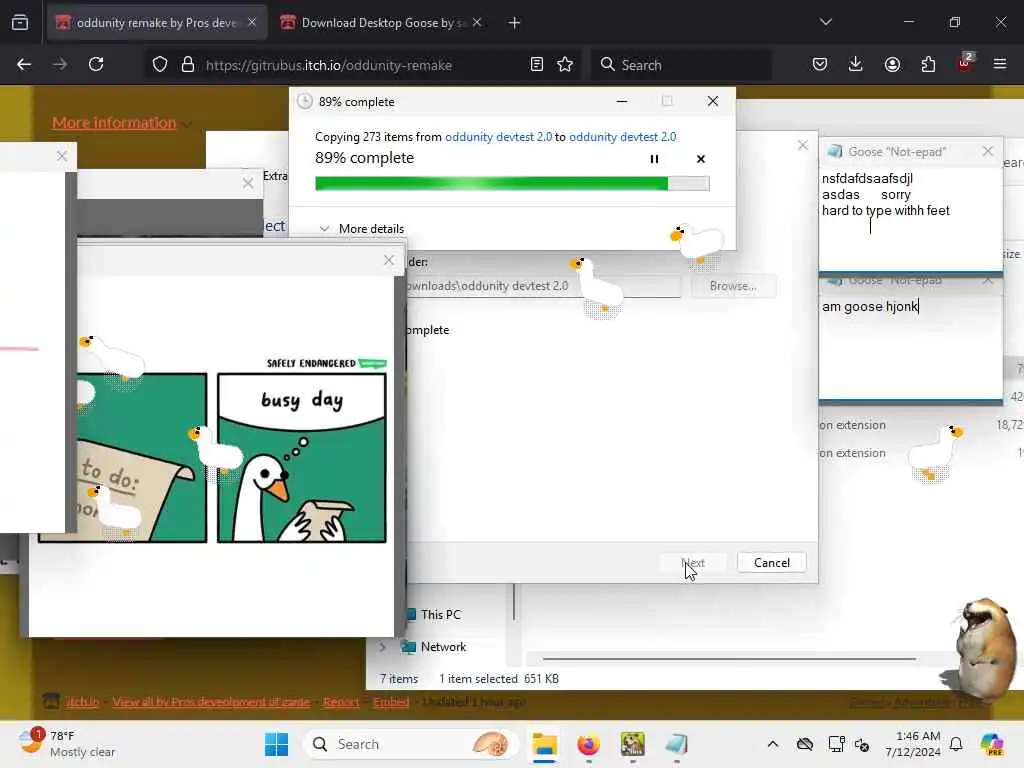Click the Firefox back arrow
Image resolution: width=1024 pixels, height=768 pixels.
point(24,64)
